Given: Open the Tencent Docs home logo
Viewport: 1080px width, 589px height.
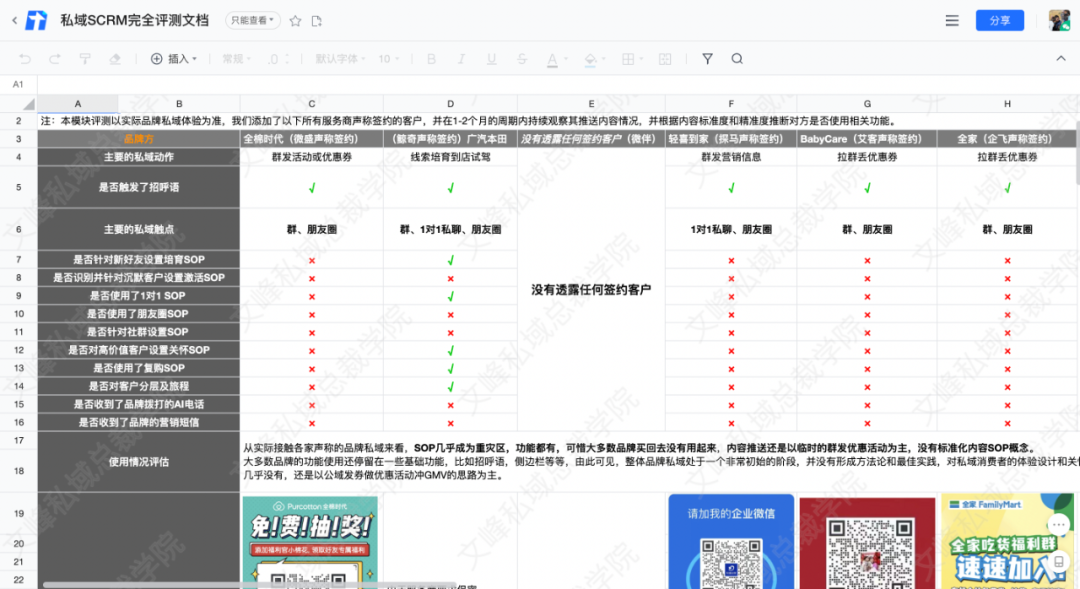Looking at the screenshot, I should 36,21.
